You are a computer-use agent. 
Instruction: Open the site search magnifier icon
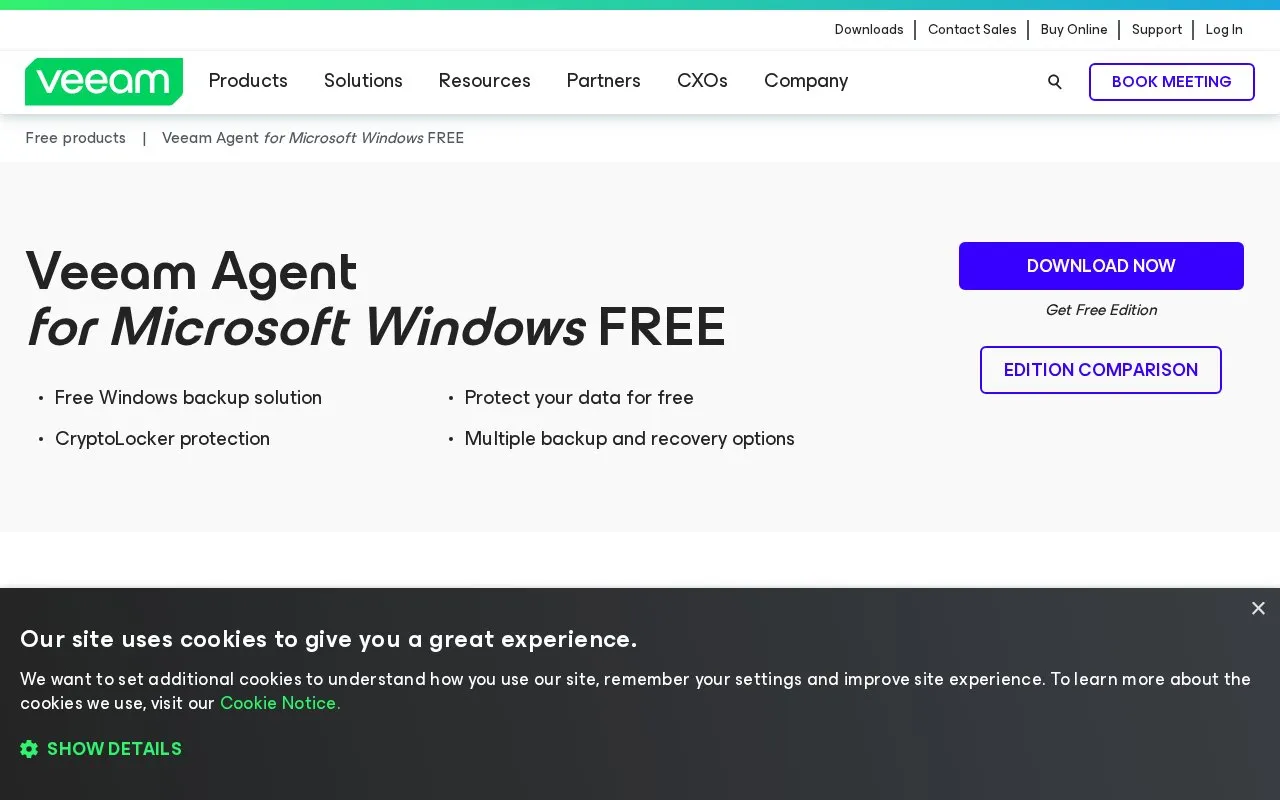1055,82
